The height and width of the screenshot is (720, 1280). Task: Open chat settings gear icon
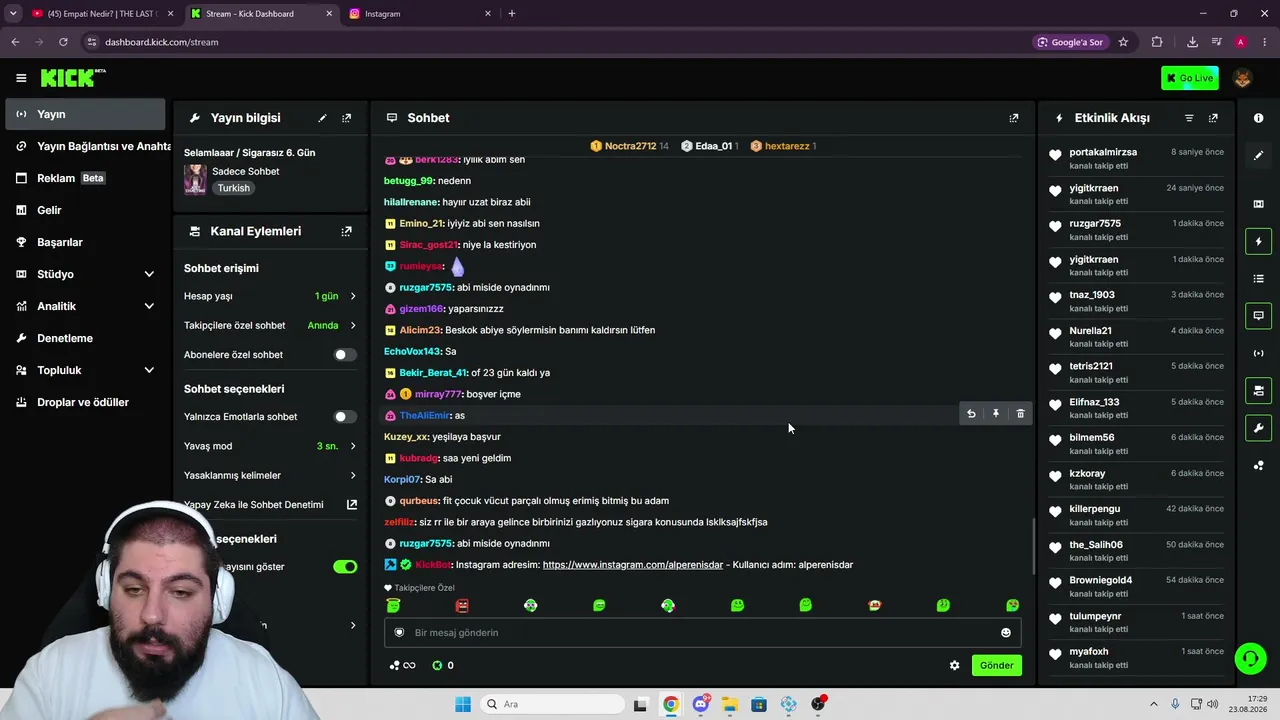[954, 665]
